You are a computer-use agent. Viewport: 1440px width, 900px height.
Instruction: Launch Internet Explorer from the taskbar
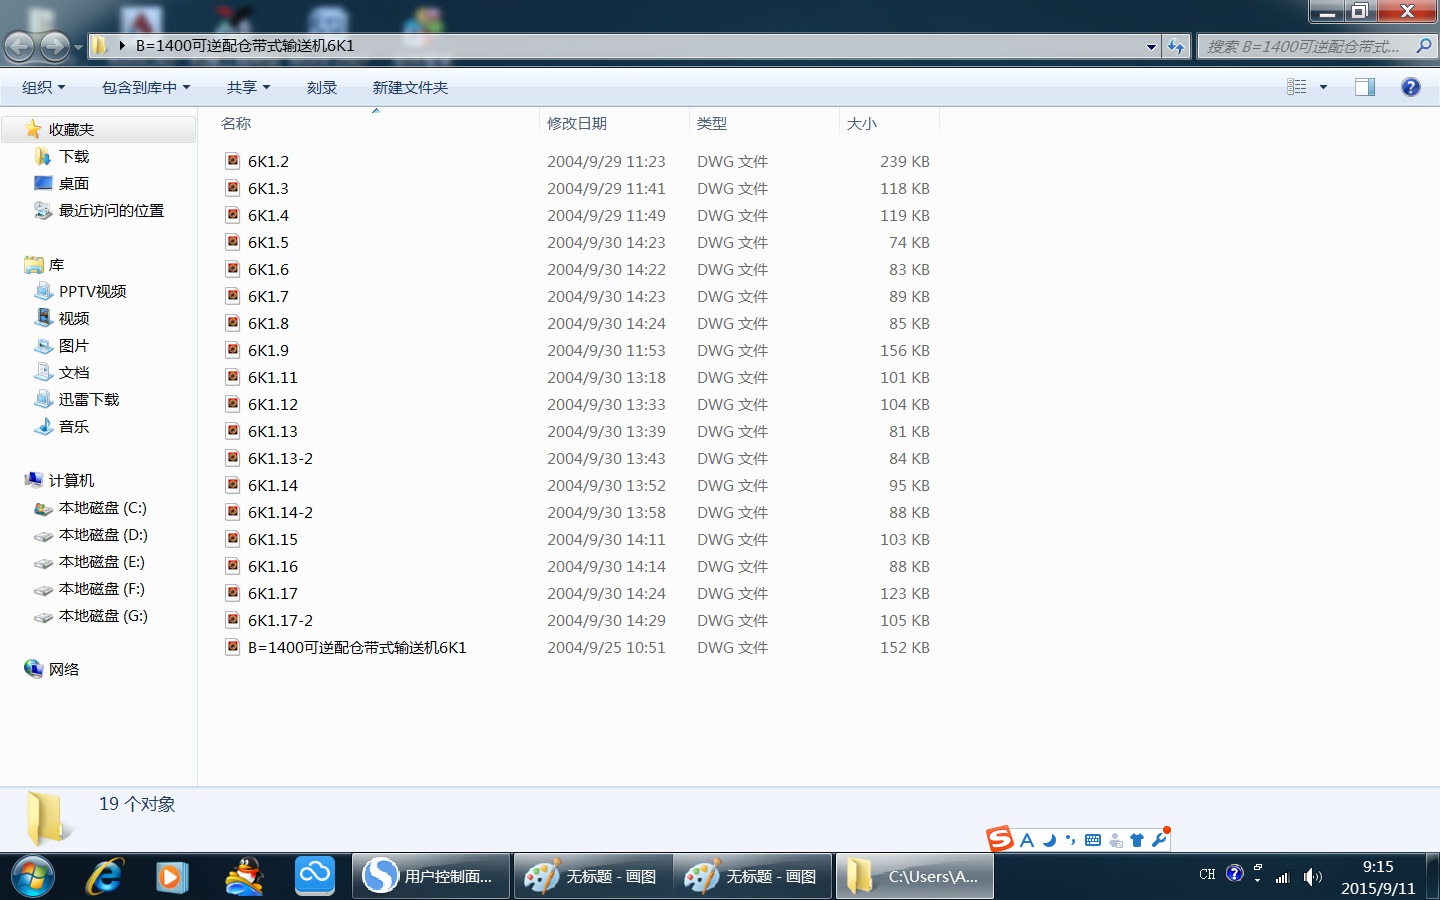coord(104,877)
